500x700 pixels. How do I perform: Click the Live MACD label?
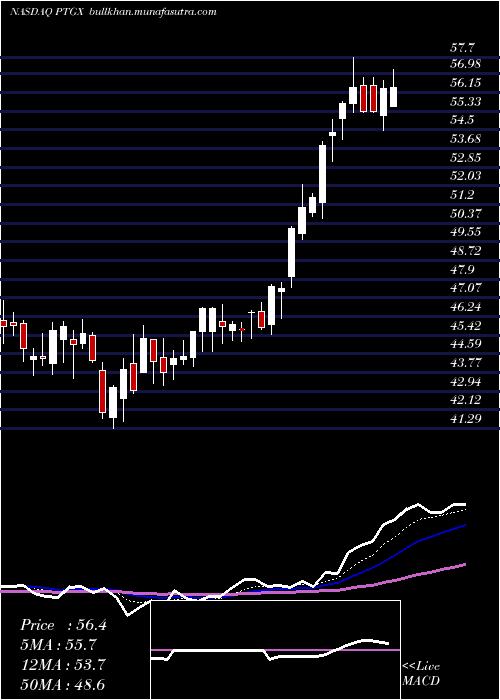421,673
